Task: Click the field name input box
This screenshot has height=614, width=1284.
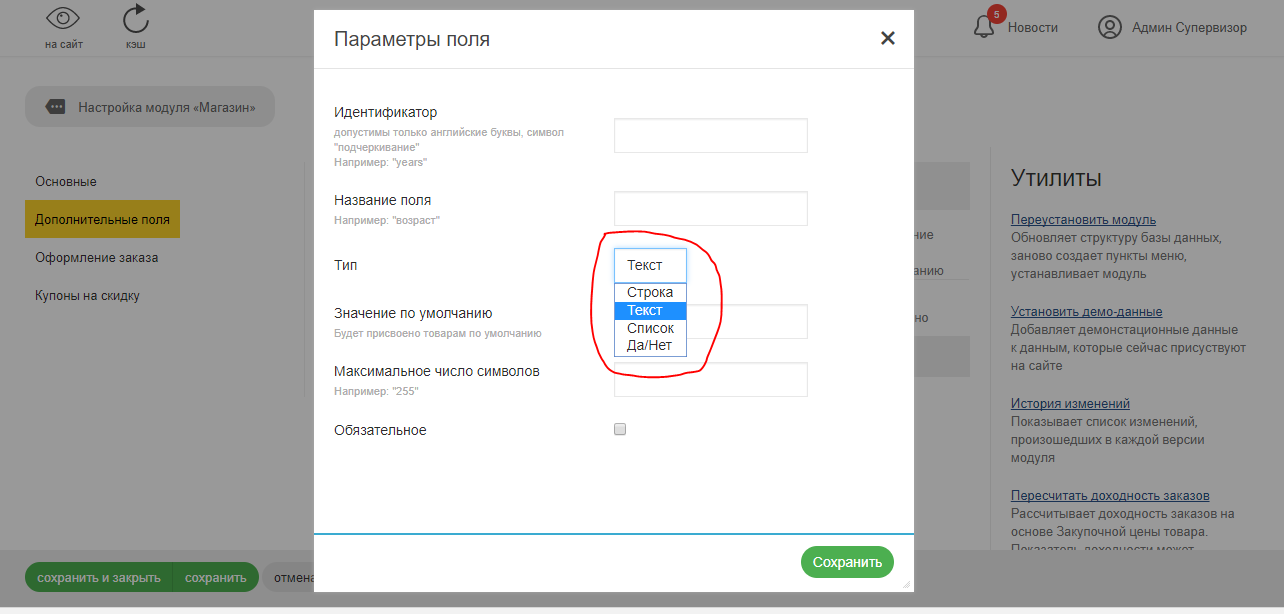Action: (x=710, y=209)
